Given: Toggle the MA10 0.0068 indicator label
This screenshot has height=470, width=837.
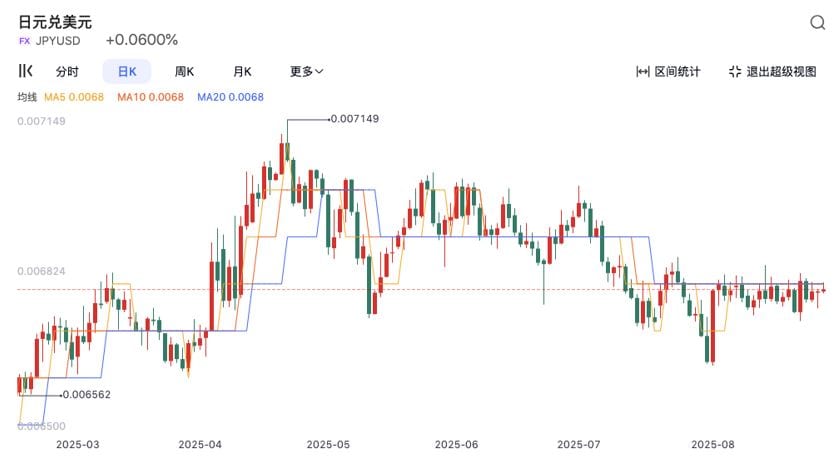Looking at the screenshot, I should 150,97.
